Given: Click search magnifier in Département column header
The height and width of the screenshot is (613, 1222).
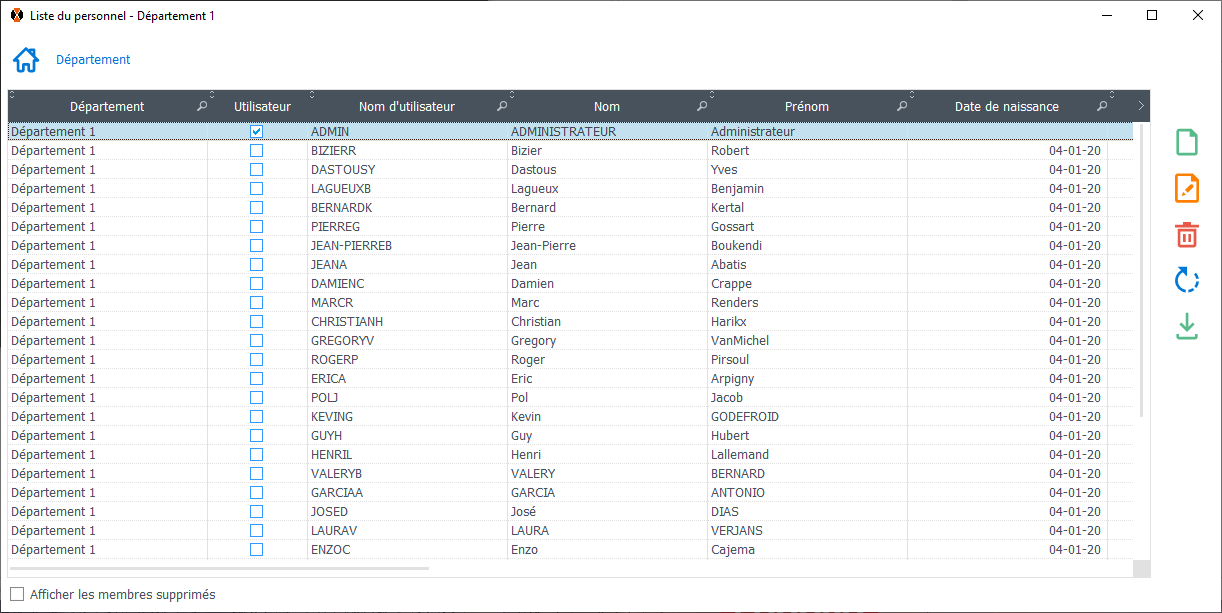Looking at the screenshot, I should 202,106.
